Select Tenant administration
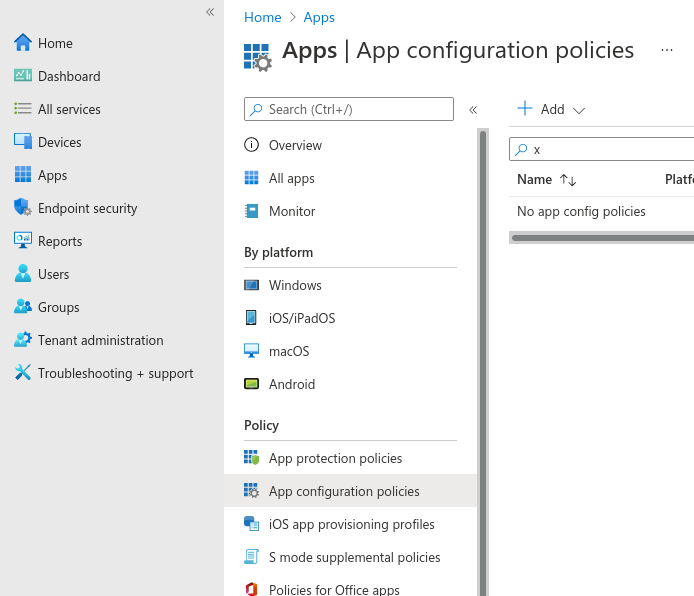The width and height of the screenshot is (694, 596). coord(100,340)
